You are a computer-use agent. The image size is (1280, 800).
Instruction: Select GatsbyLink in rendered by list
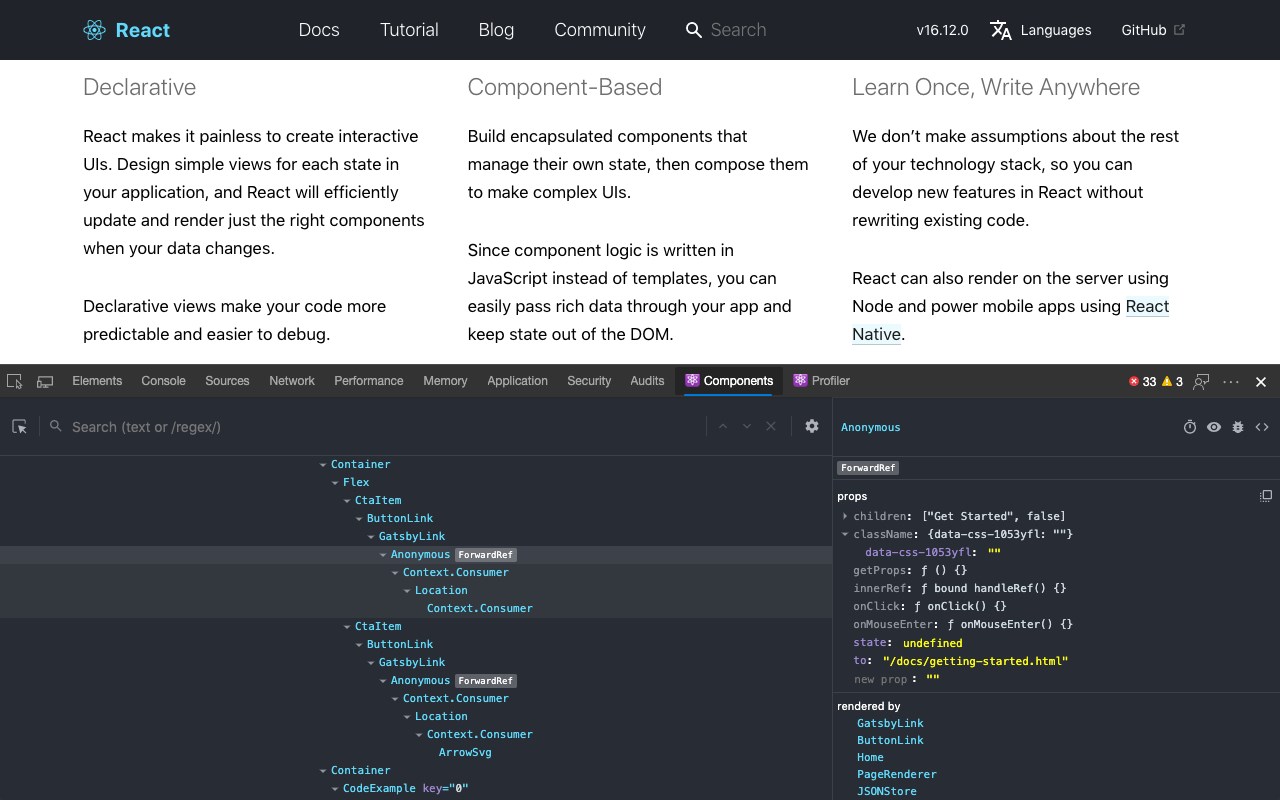click(890, 723)
